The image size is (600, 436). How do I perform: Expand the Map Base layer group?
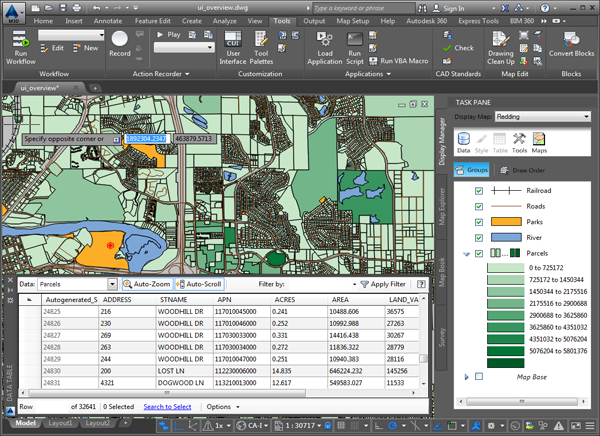(x=467, y=376)
